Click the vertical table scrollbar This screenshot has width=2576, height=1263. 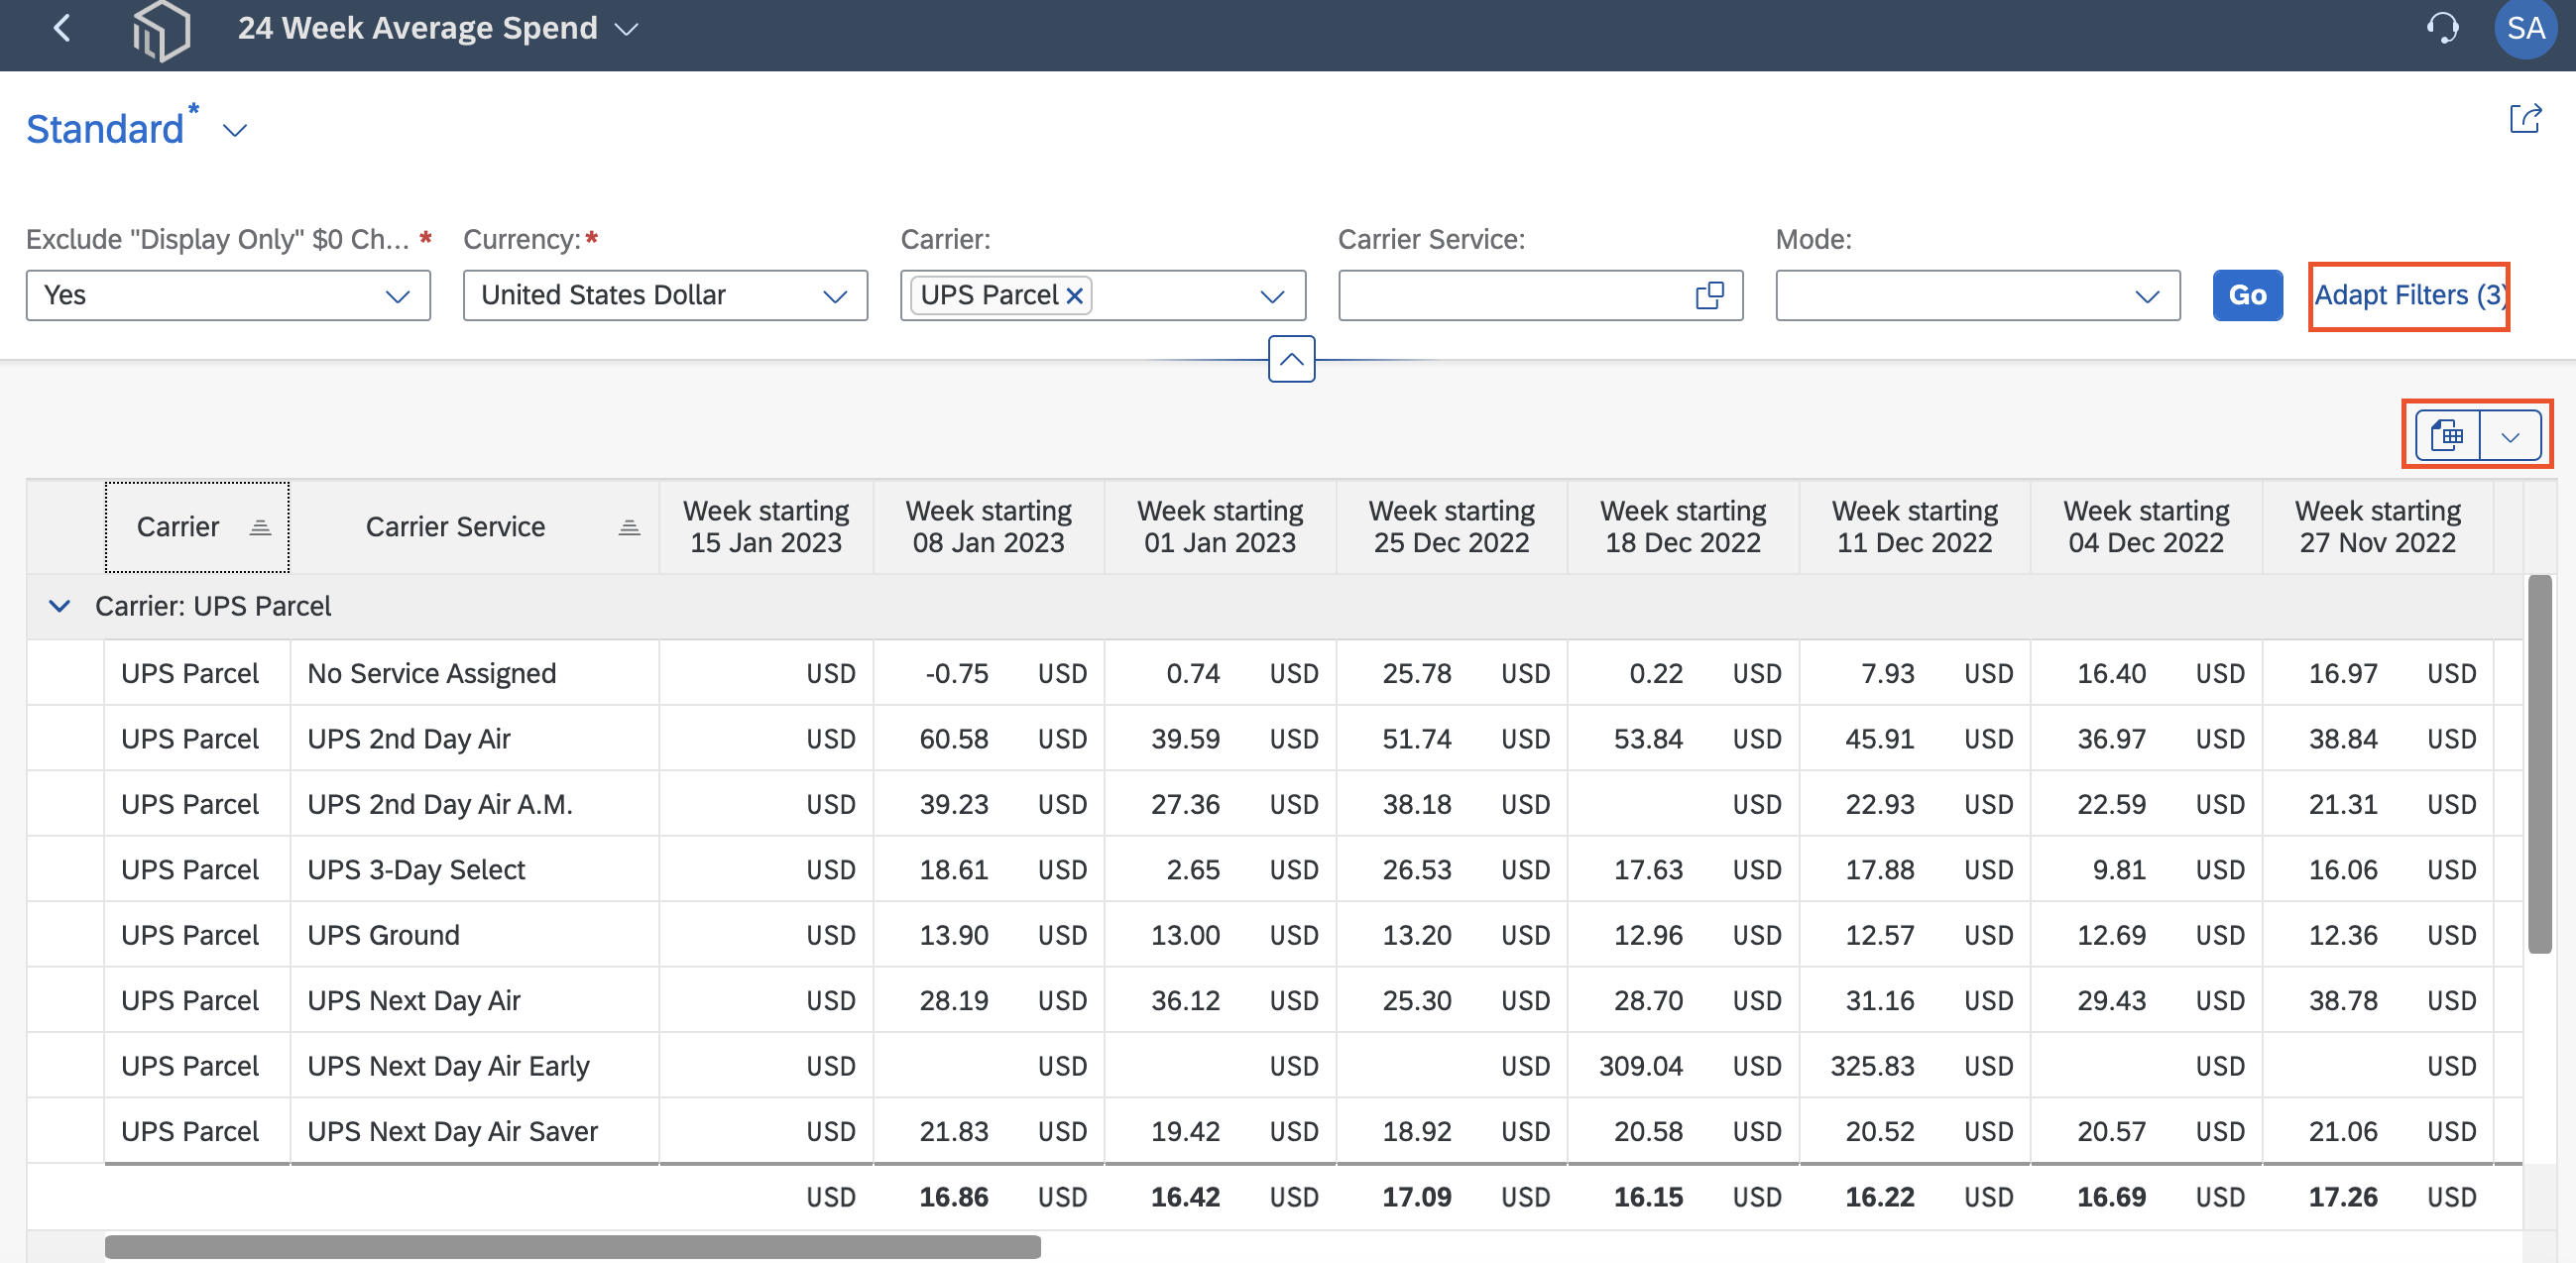(x=2539, y=764)
